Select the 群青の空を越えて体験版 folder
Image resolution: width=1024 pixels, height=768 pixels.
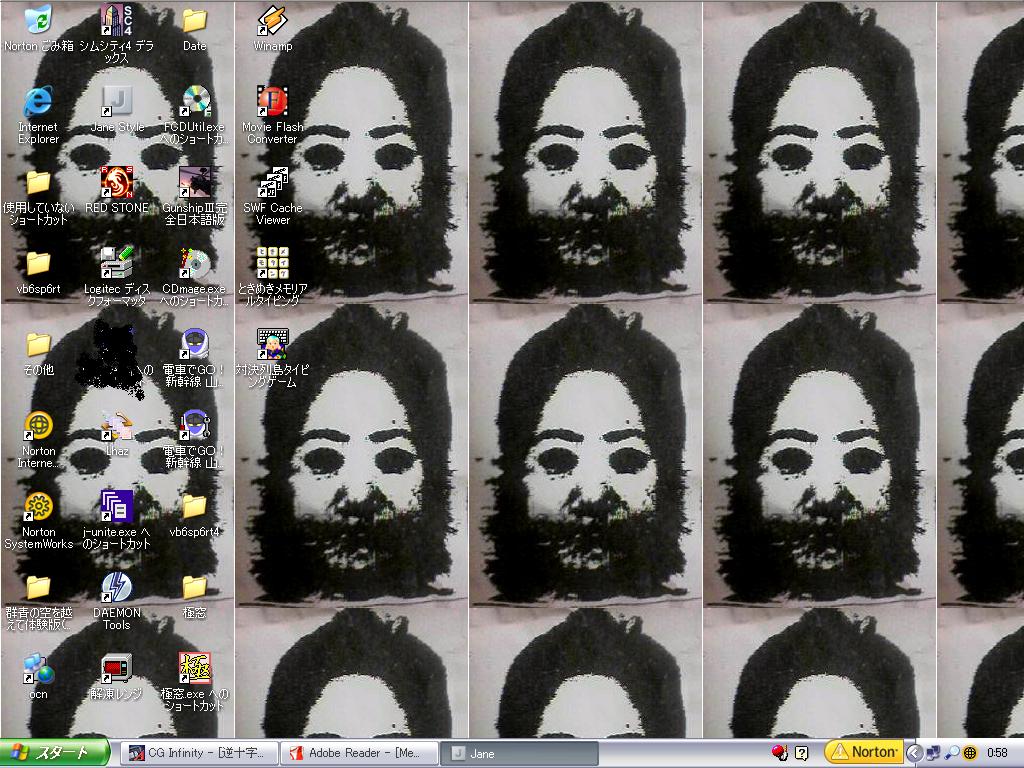[x=39, y=587]
